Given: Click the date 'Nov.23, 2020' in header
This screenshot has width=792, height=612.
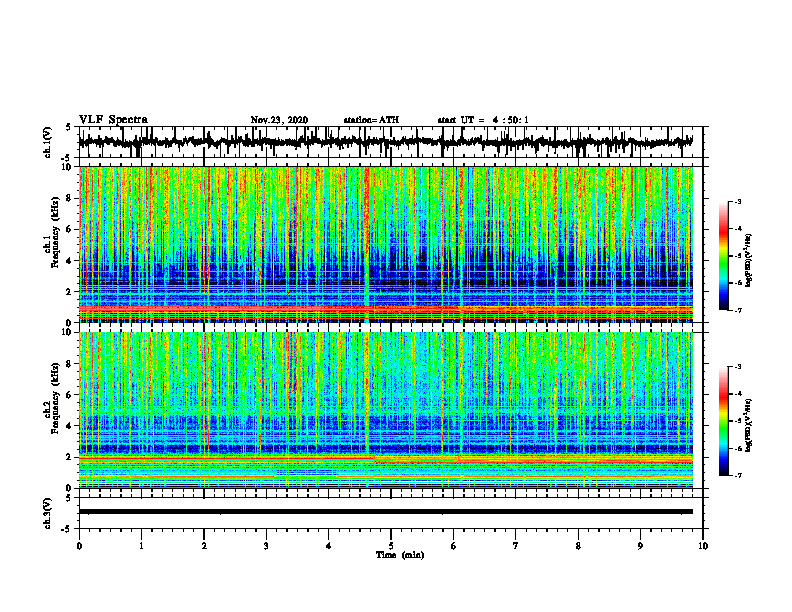Looking at the screenshot, I should pyautogui.click(x=279, y=120).
